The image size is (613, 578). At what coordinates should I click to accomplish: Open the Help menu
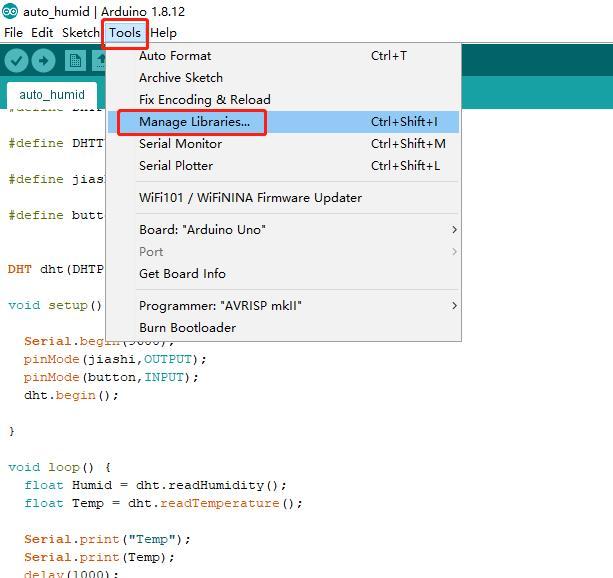click(x=163, y=33)
